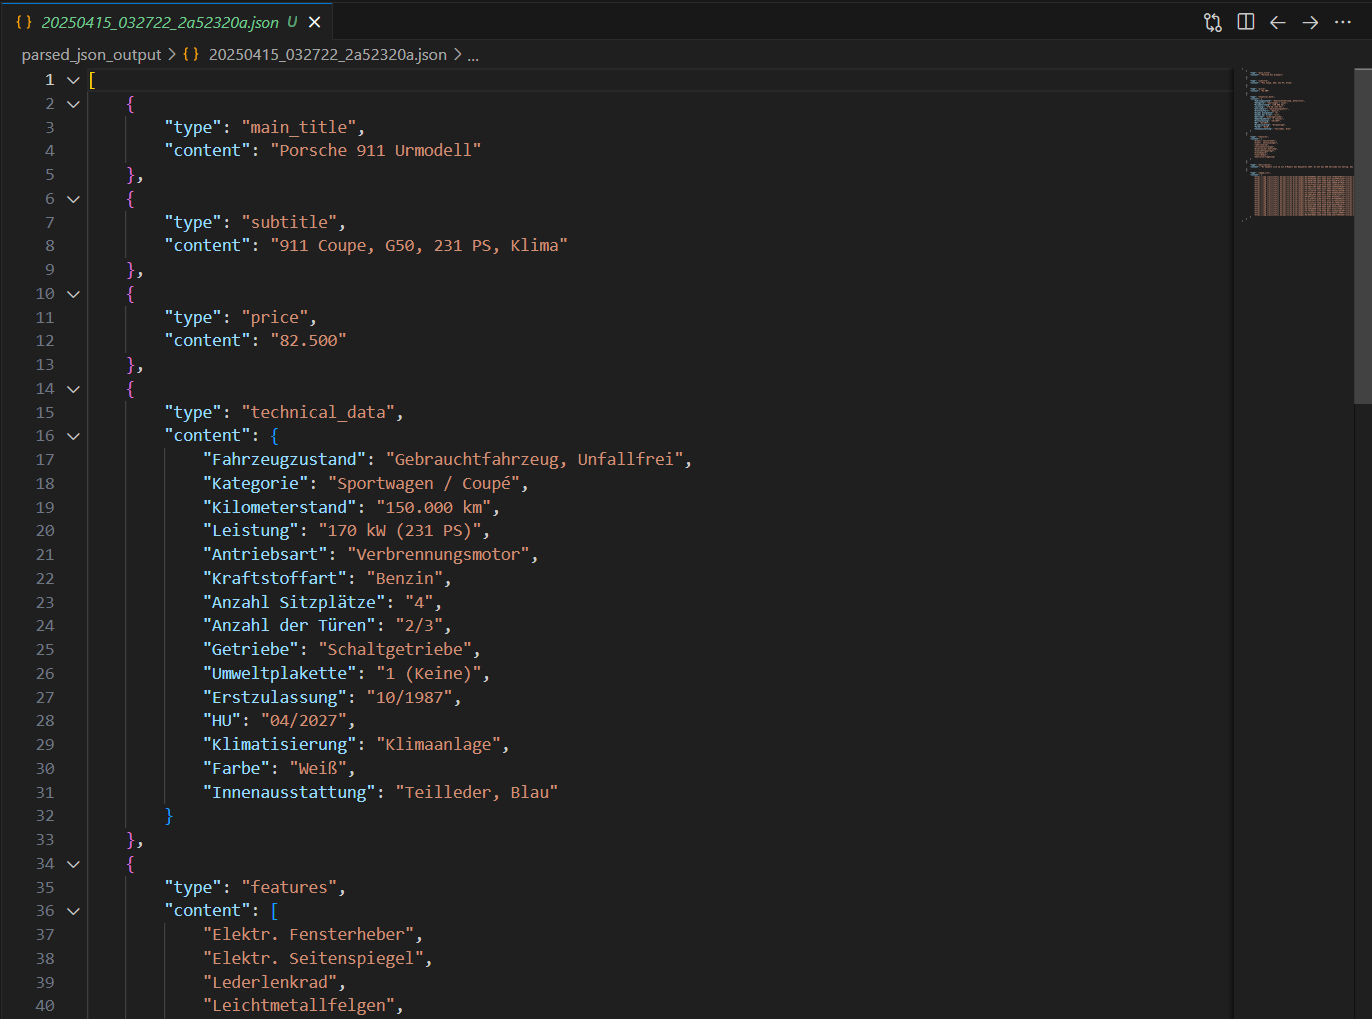The height and width of the screenshot is (1019, 1372).
Task: Open the parsed_json_output breadcrumb dropdown
Action: click(x=91, y=55)
